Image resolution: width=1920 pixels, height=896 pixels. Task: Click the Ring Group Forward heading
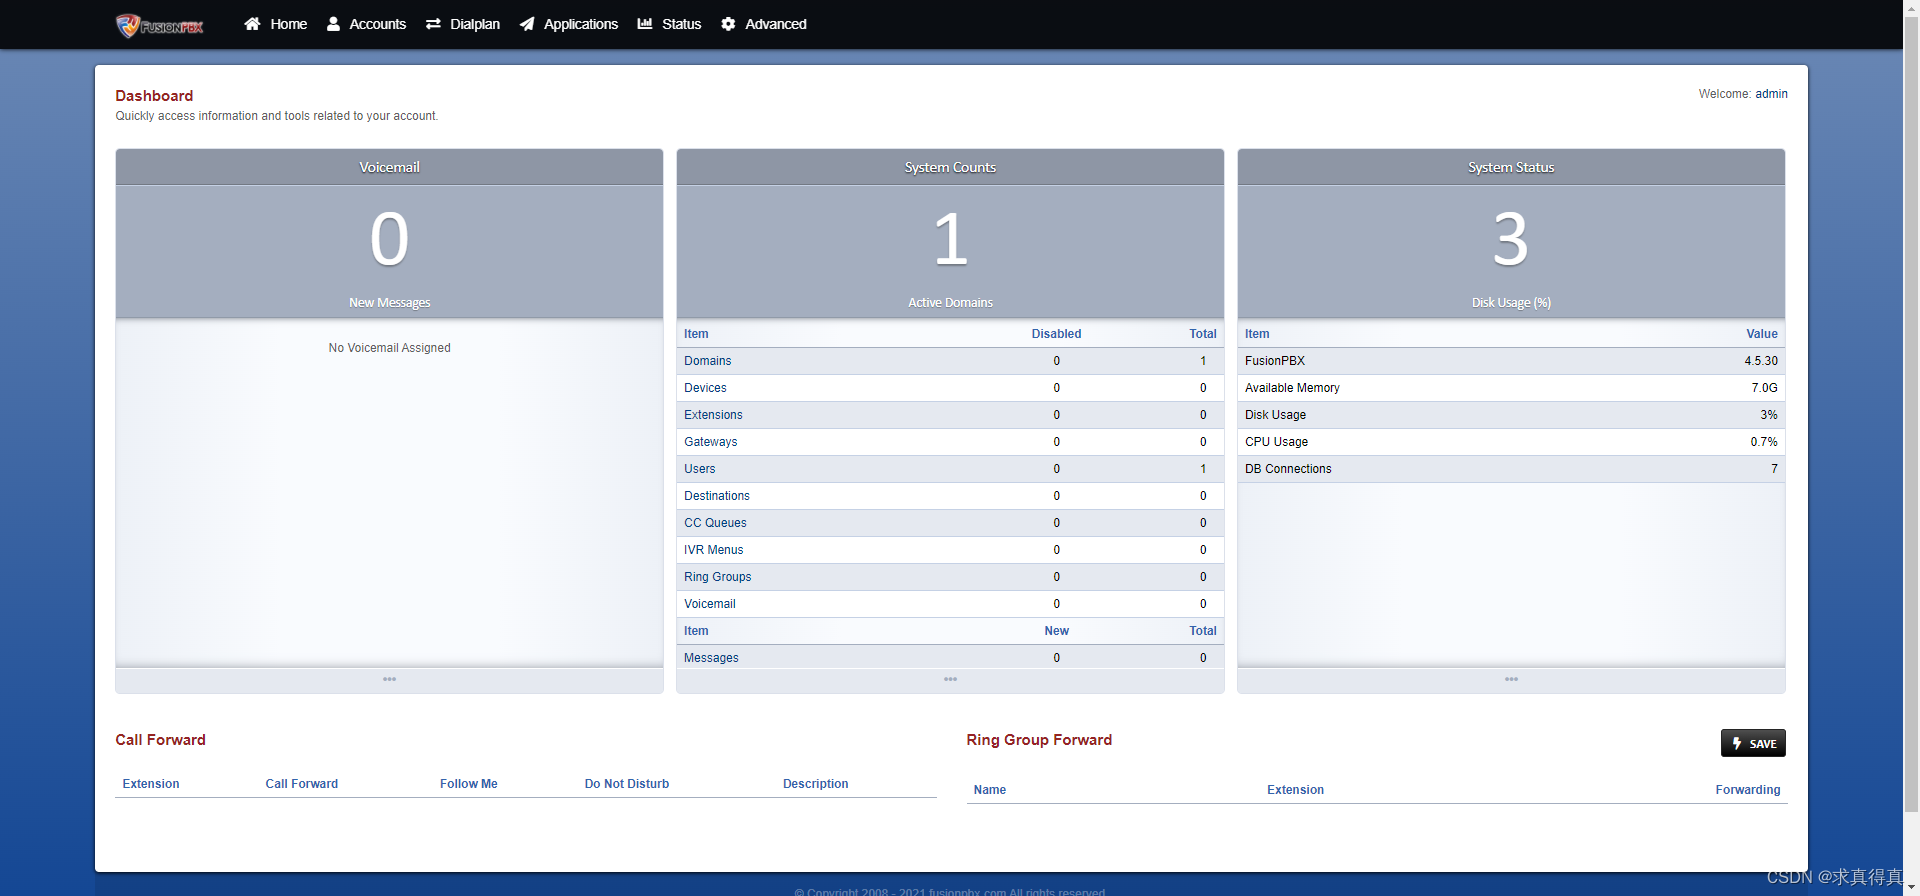[x=1039, y=740]
